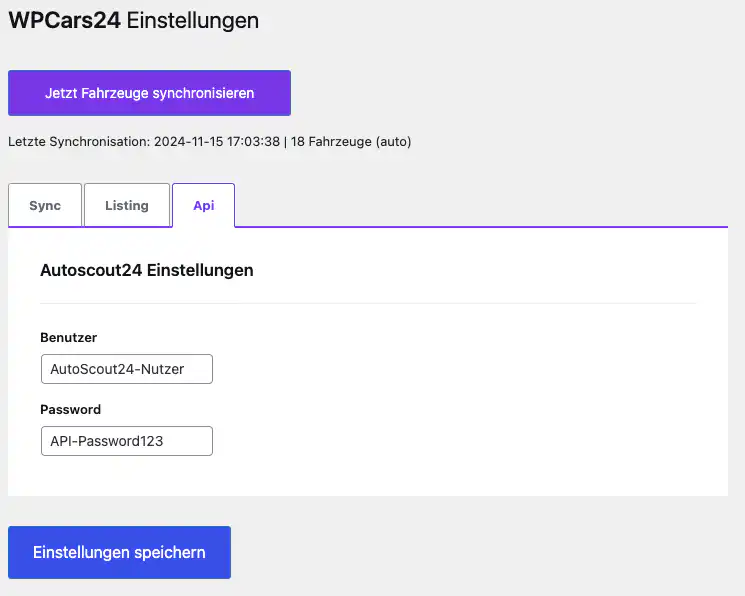The height and width of the screenshot is (596, 745).
Task: Click the Letzte Synchronisation label text
Action: point(78,142)
